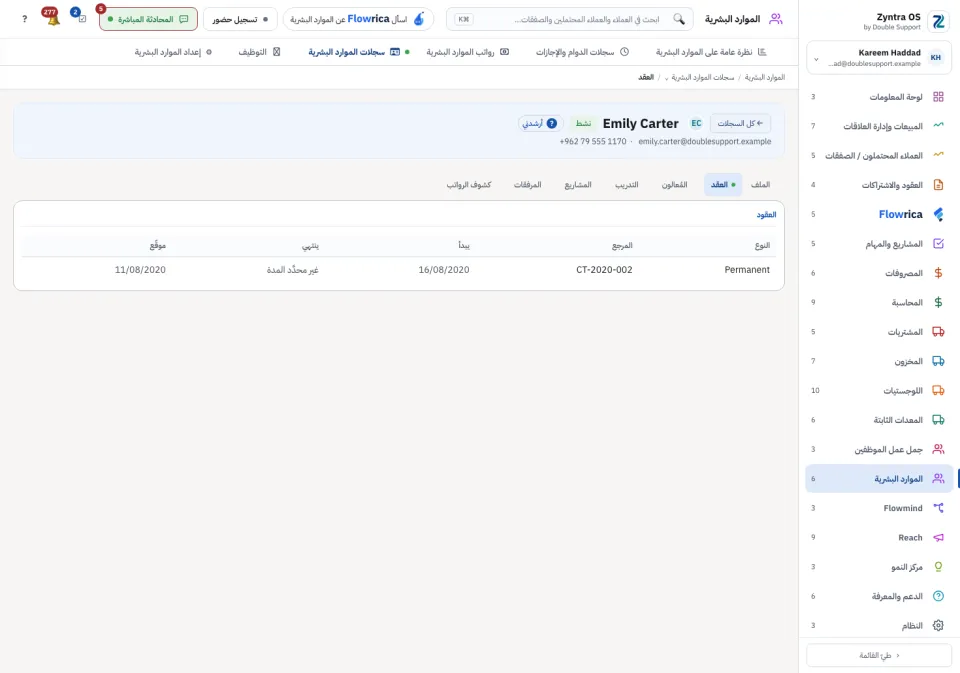This screenshot has width=960, height=673.
Task: Open the Flowmind workflow icon
Action: coord(938,508)
